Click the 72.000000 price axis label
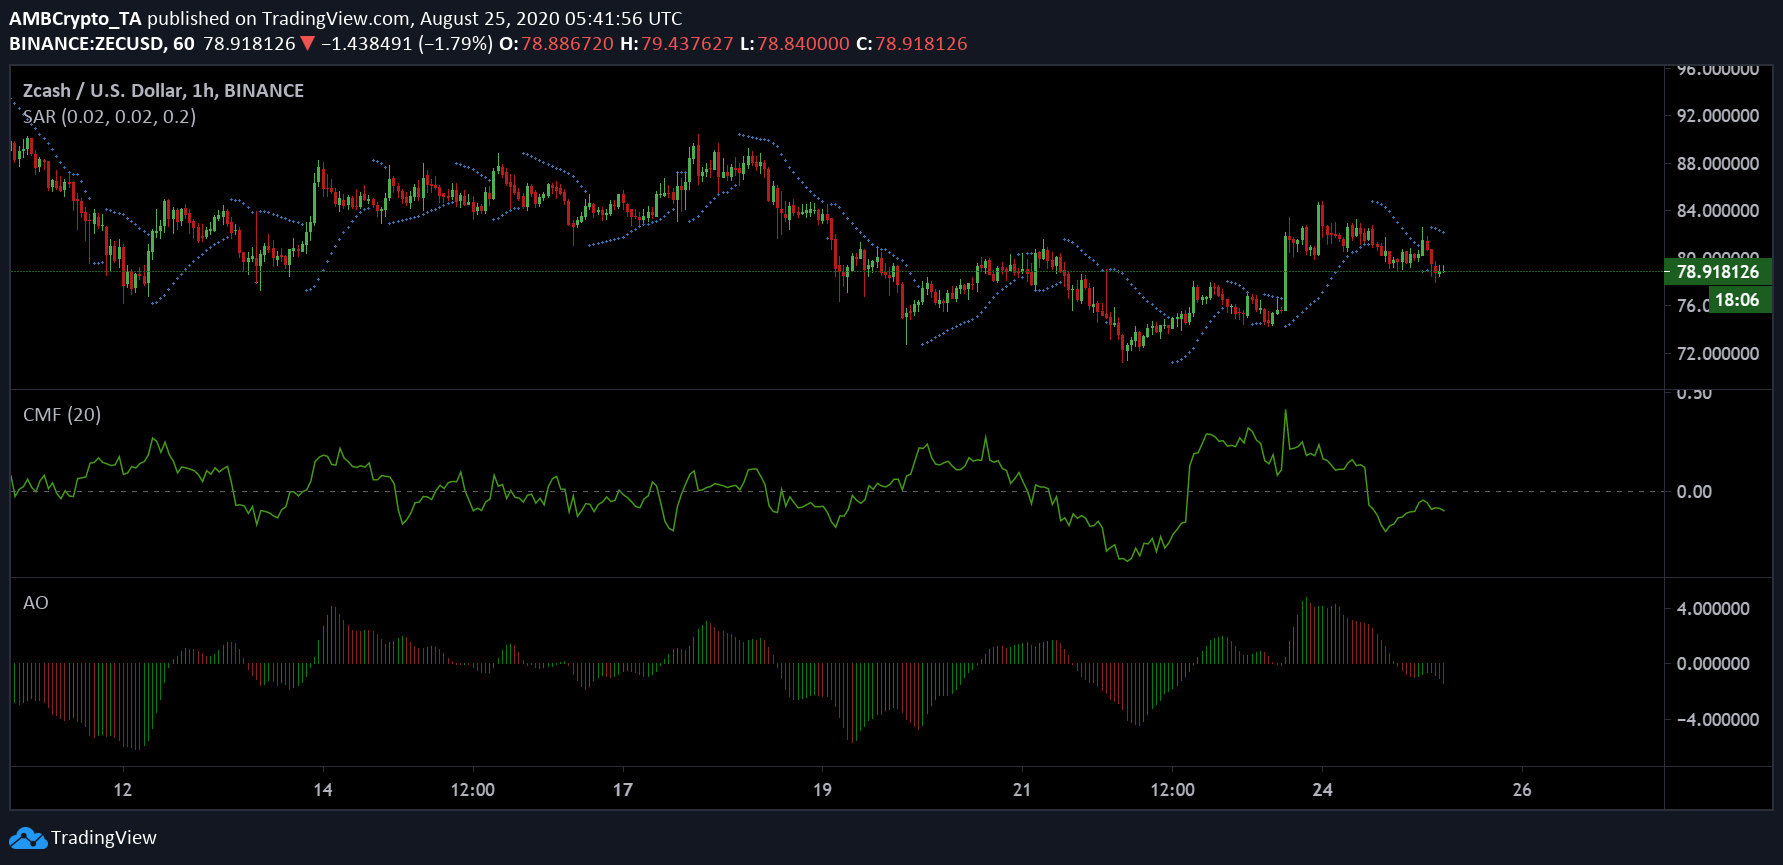 1717,354
